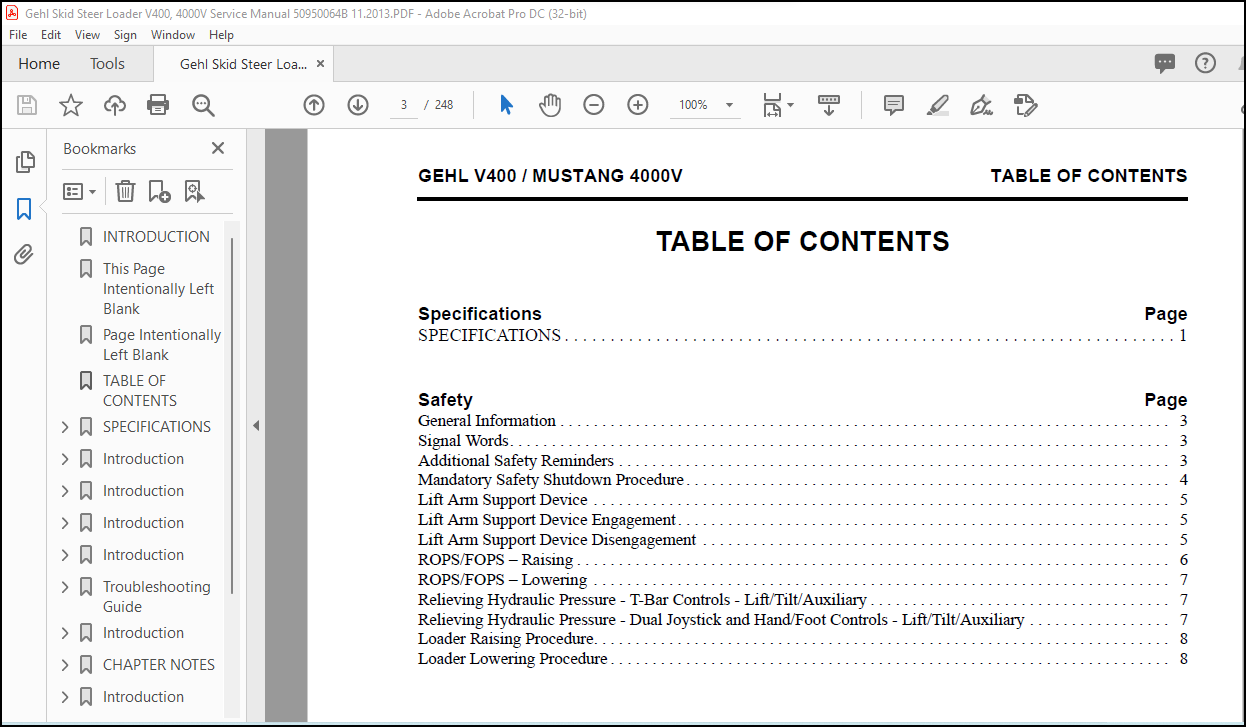Viewport: 1246px width, 727px height.
Task: Toggle the bookmarks panel icon
Action: tap(25, 209)
